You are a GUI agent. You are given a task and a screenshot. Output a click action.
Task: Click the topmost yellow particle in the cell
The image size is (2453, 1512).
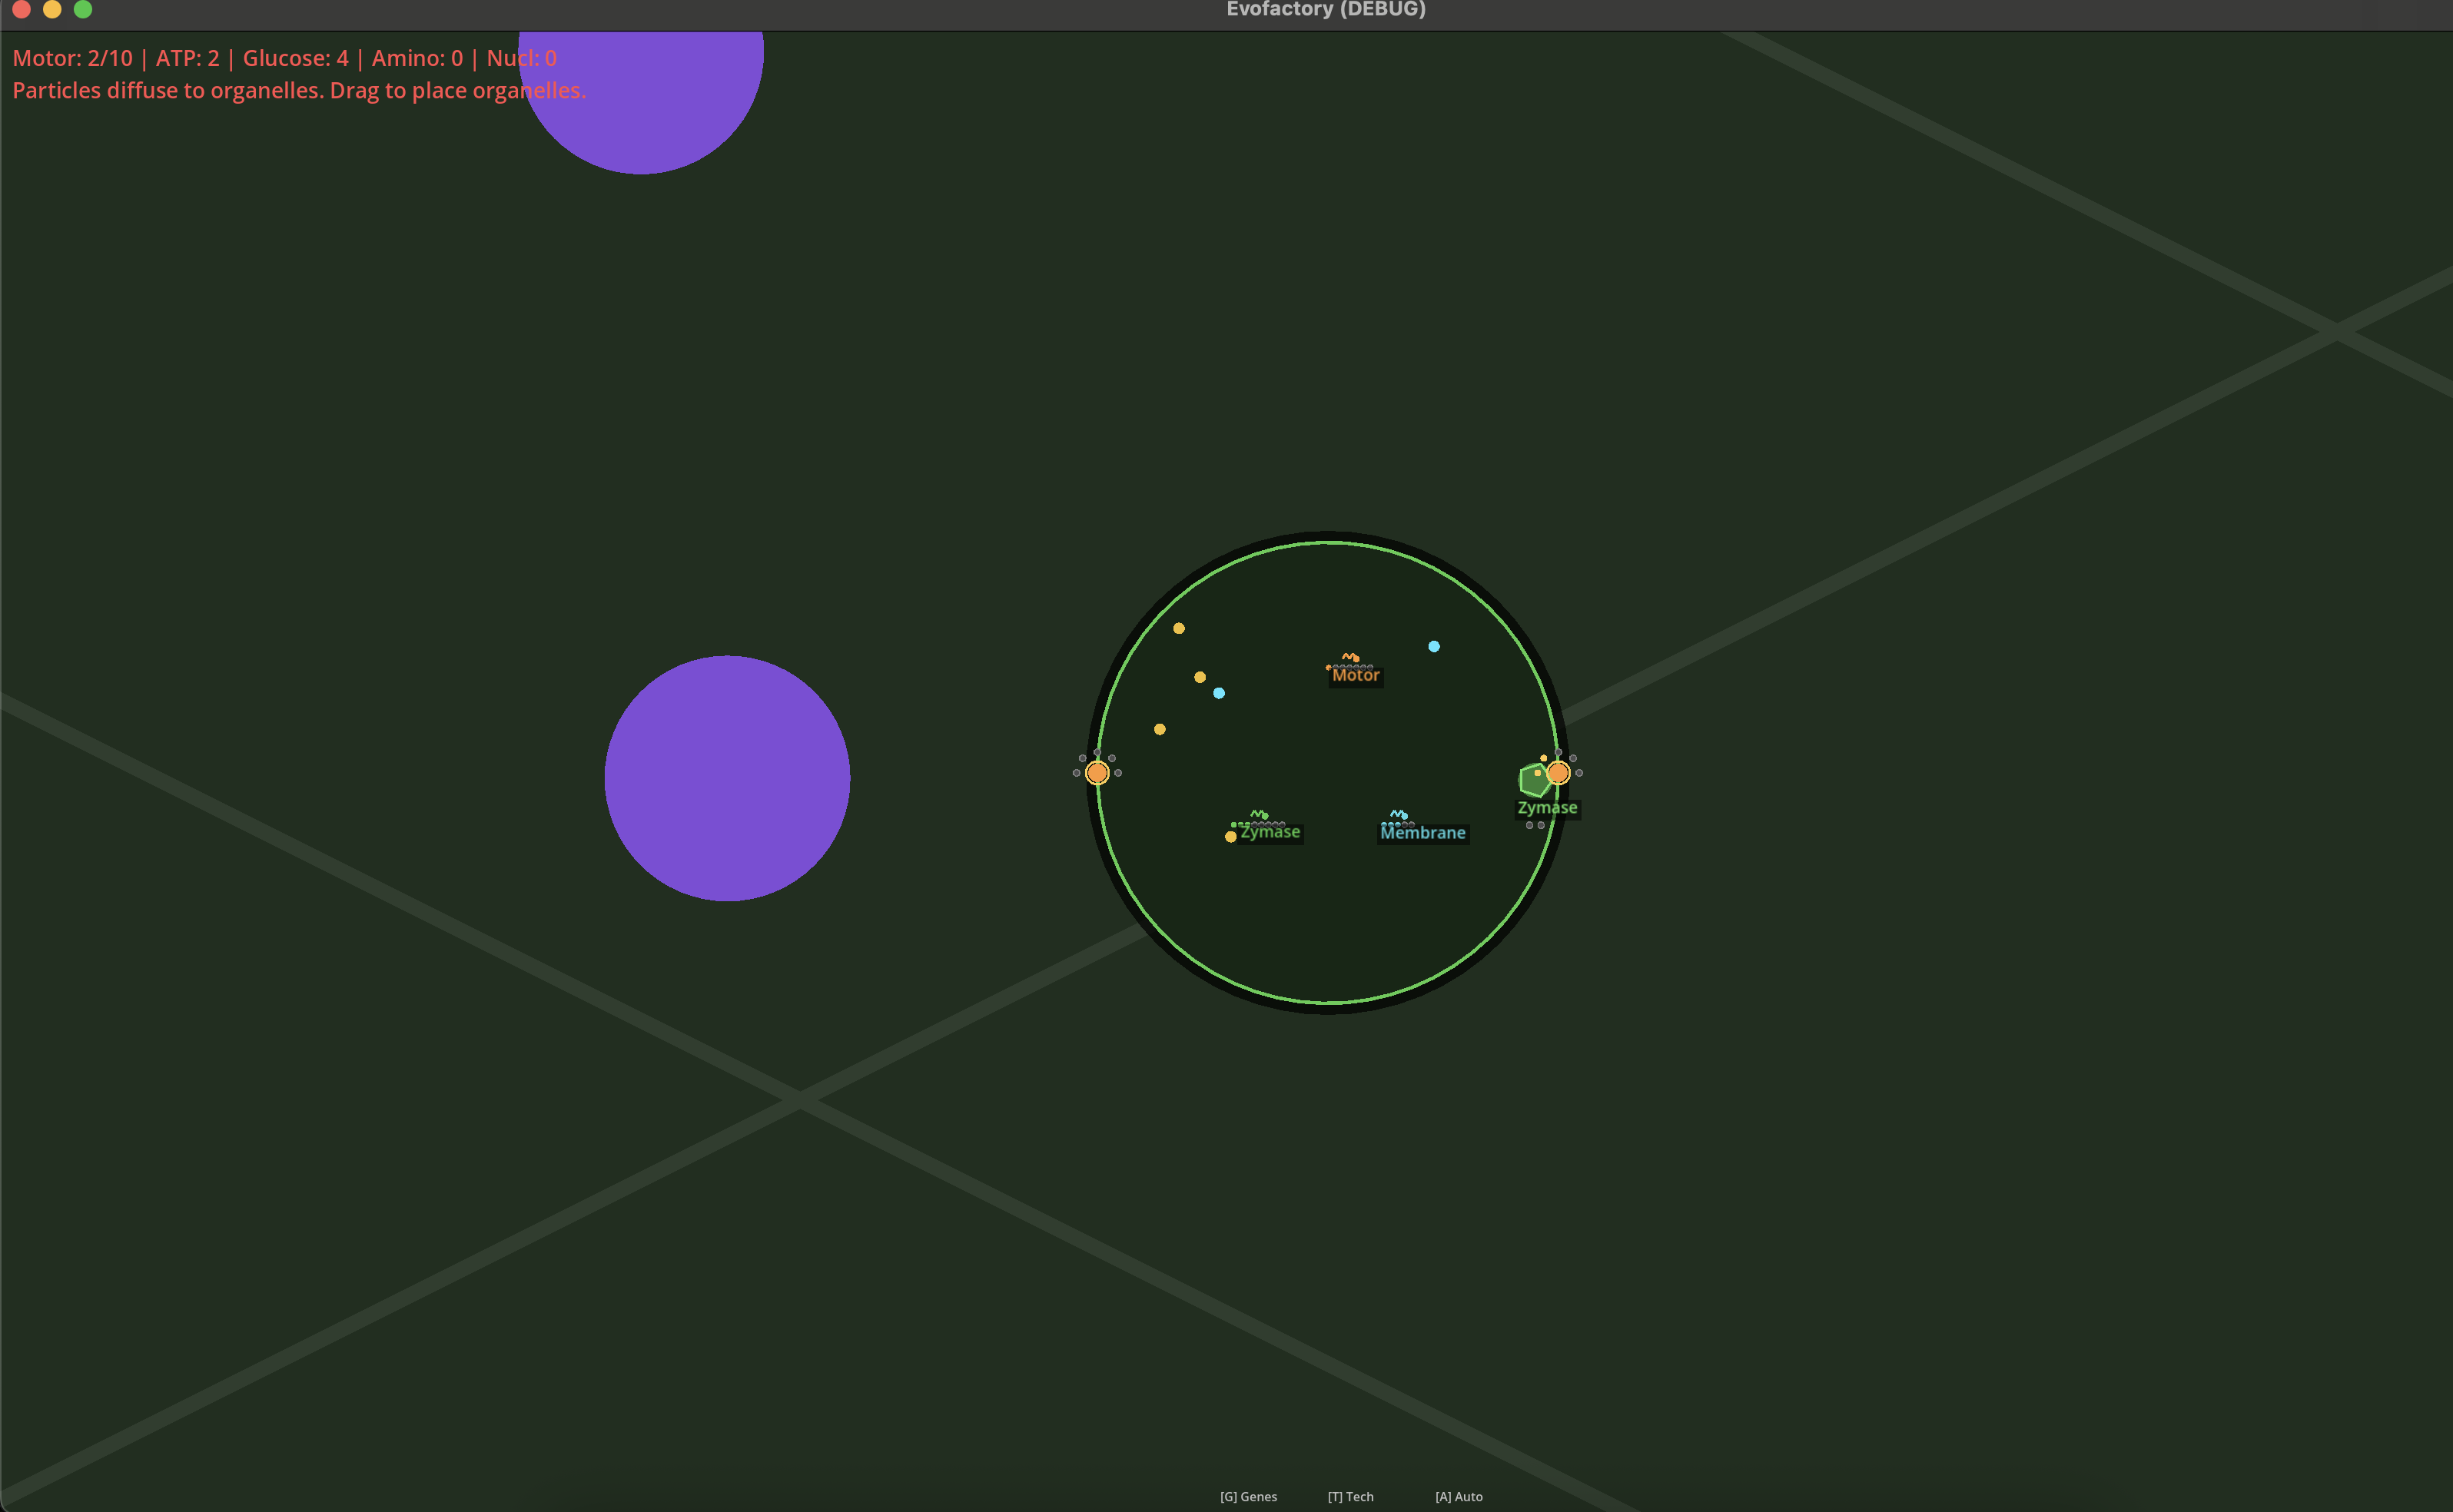[x=1179, y=628]
